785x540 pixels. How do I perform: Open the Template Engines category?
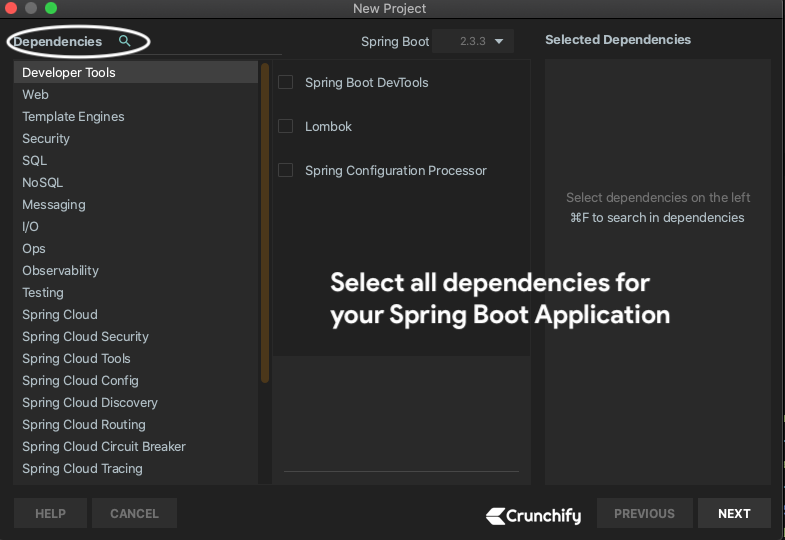point(73,116)
